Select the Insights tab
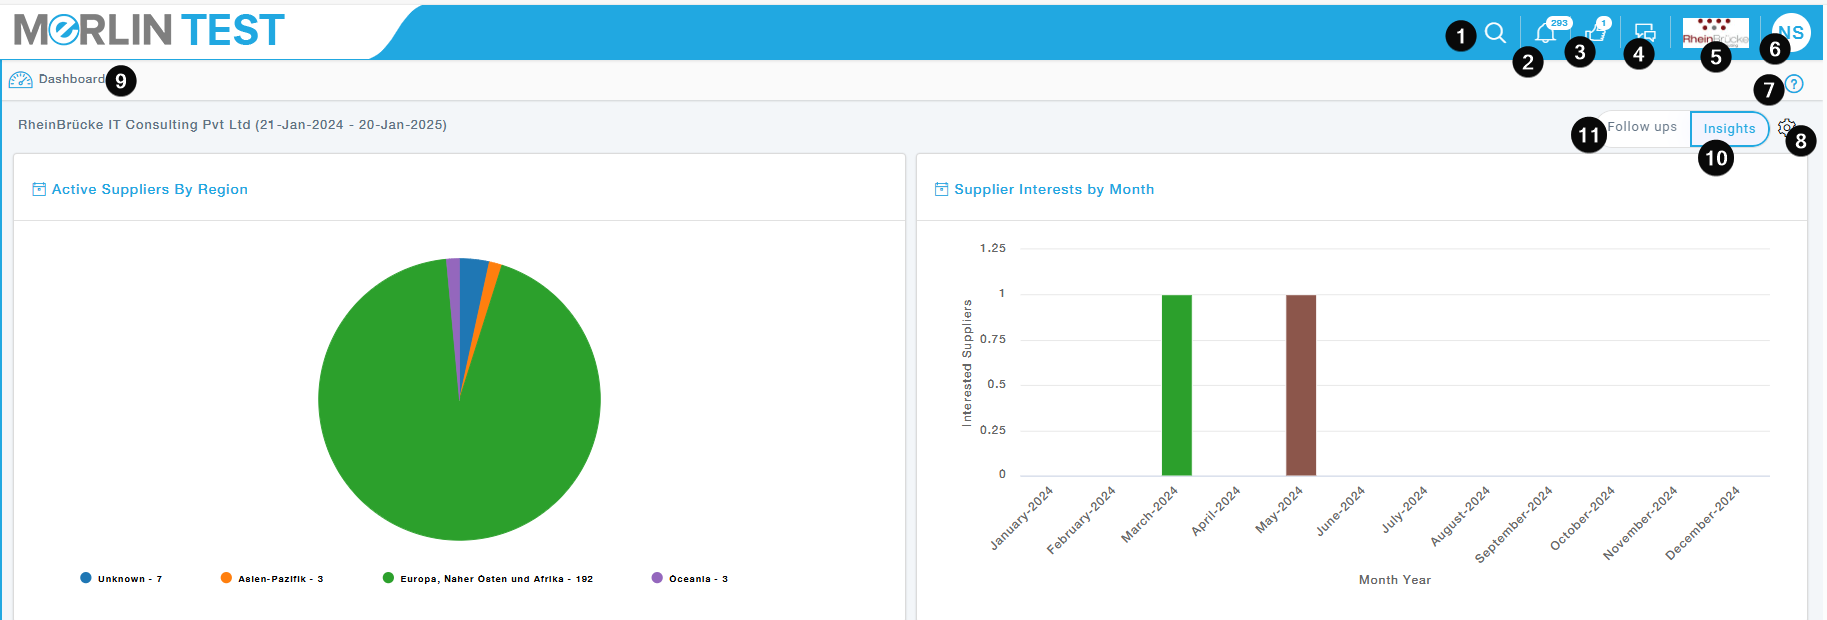 [1729, 129]
